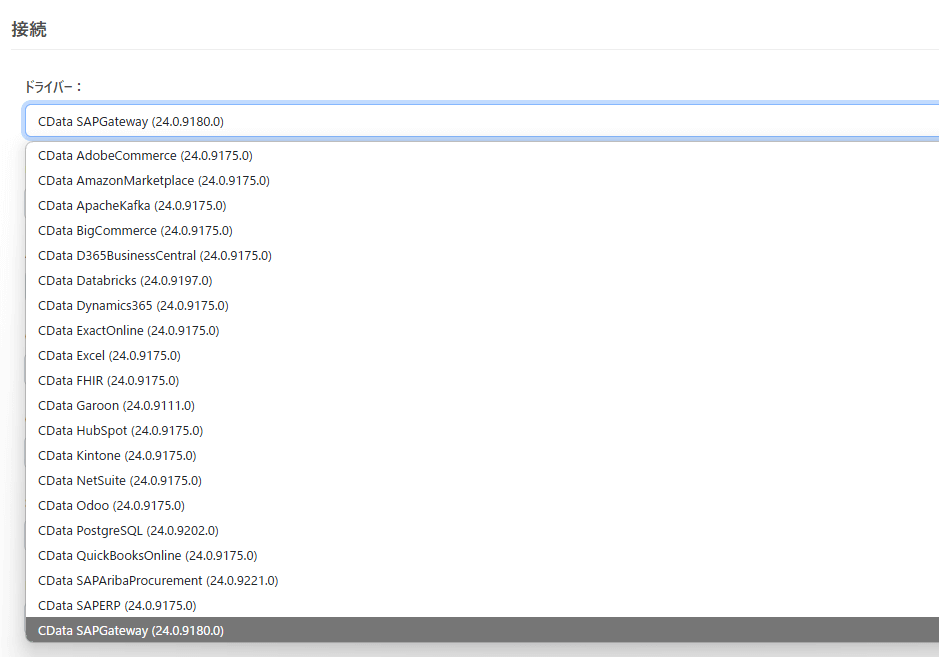Select CData ExactOnline (24.0.9175.0)

(482, 331)
